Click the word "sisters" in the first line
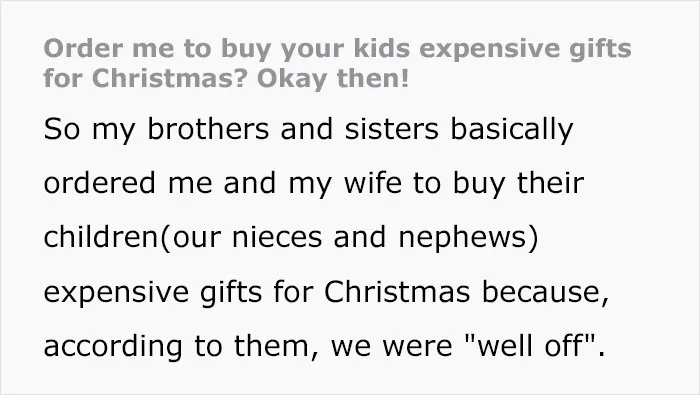 pyautogui.click(x=392, y=129)
